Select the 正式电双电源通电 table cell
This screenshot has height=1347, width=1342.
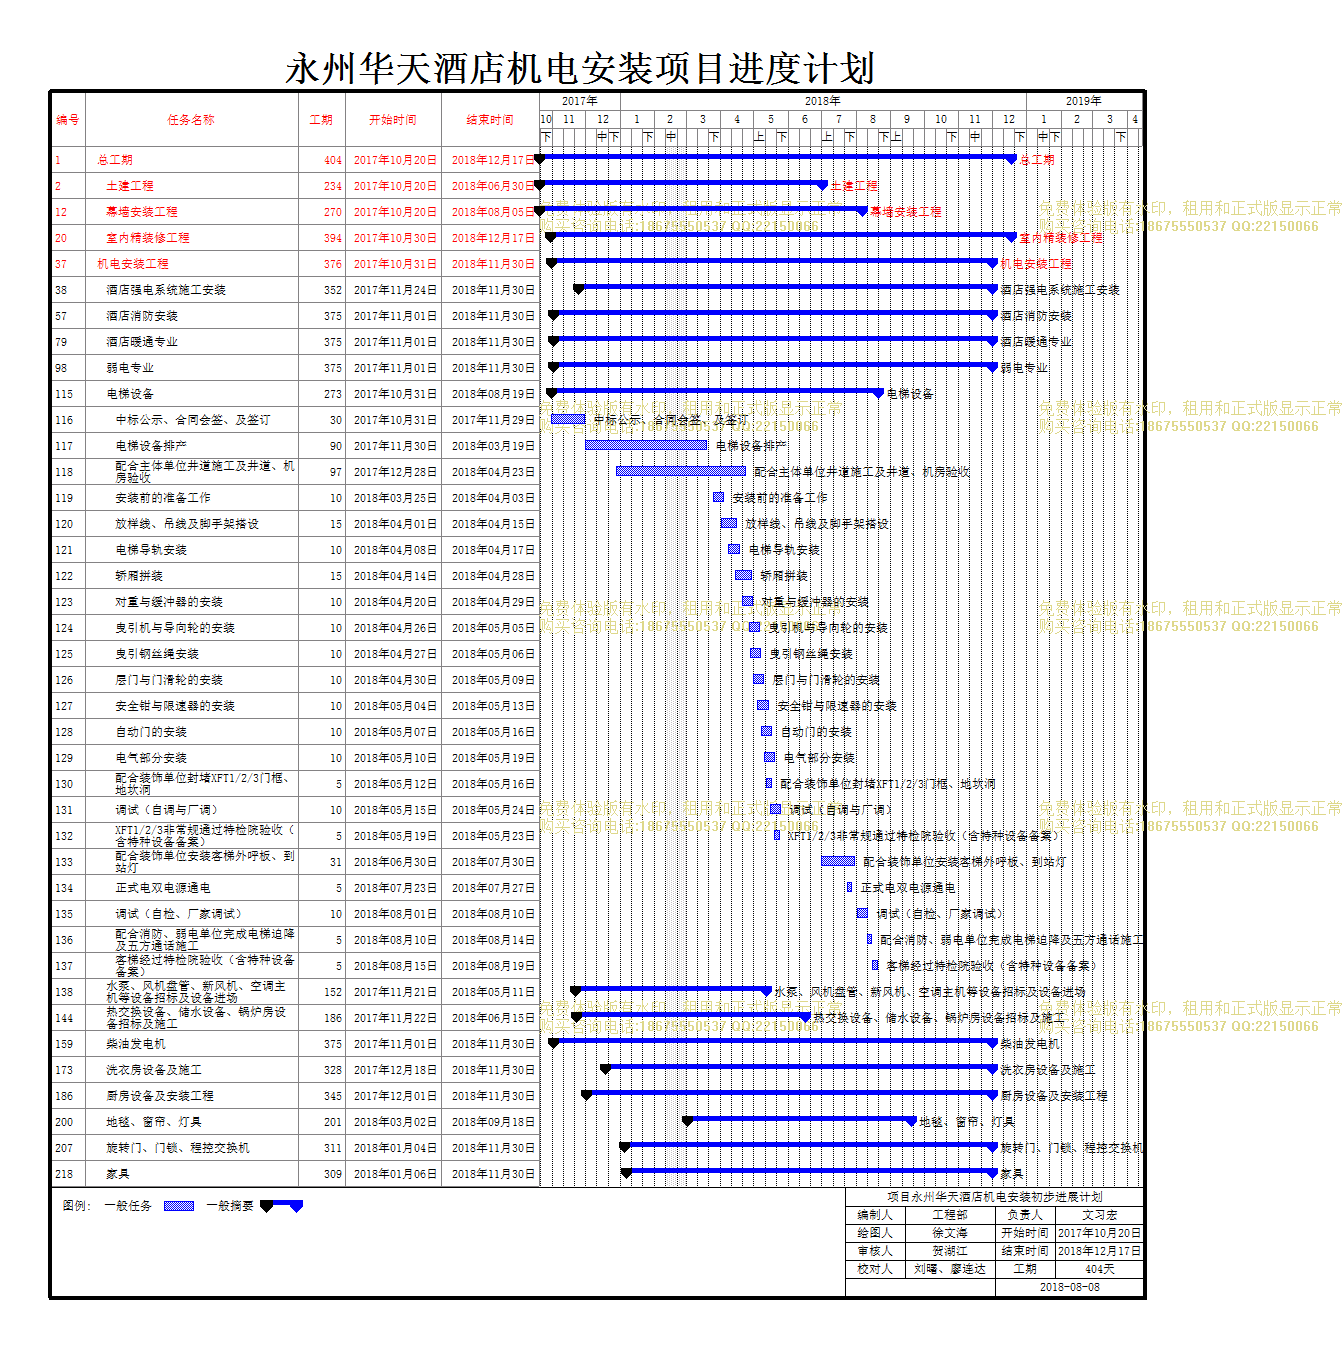pyautogui.click(x=191, y=888)
